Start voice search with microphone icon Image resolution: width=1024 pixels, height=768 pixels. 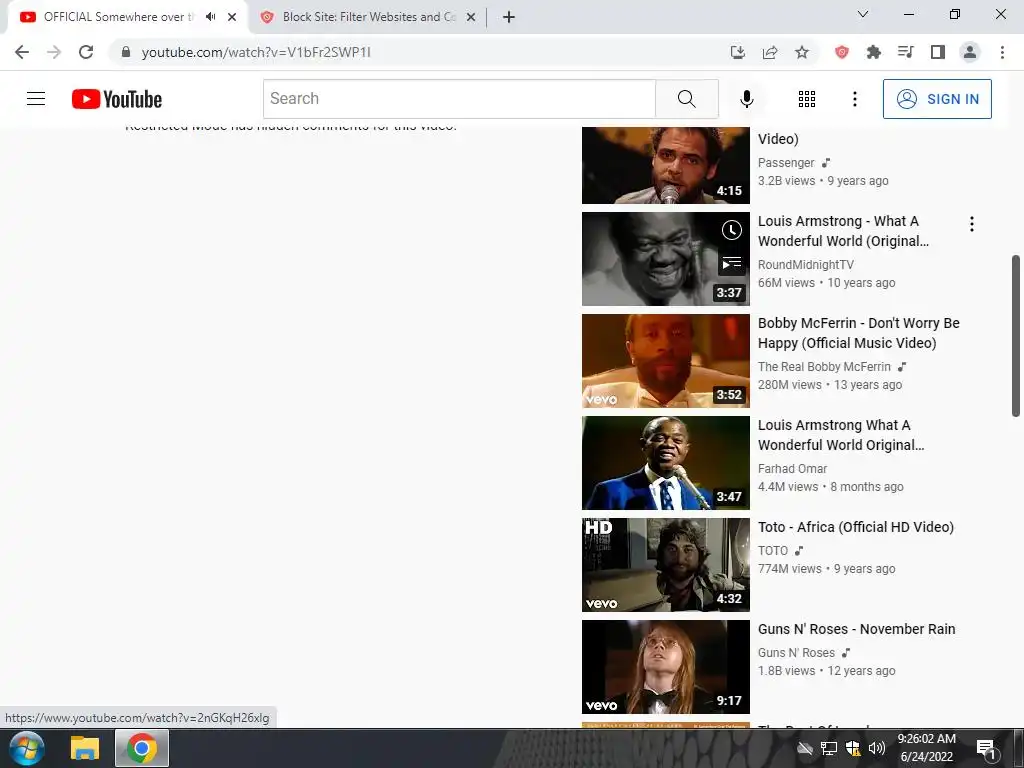click(746, 99)
